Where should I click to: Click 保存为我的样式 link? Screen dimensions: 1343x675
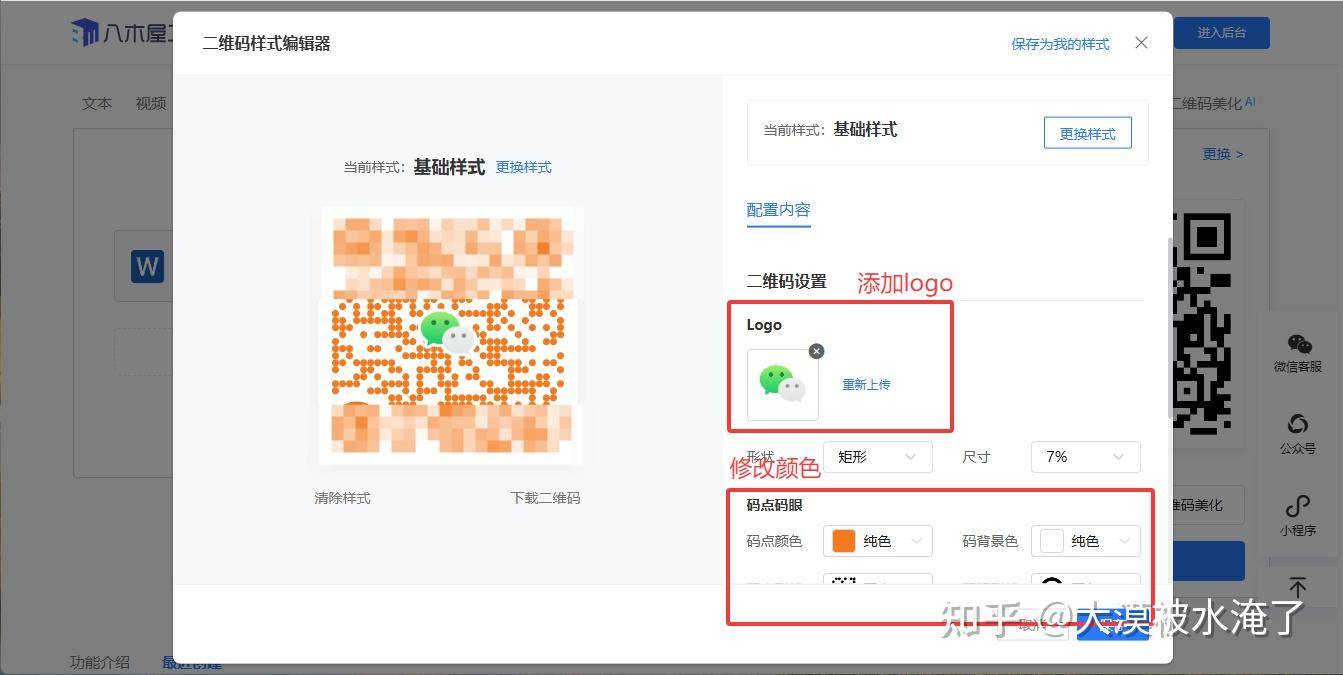pos(1060,44)
